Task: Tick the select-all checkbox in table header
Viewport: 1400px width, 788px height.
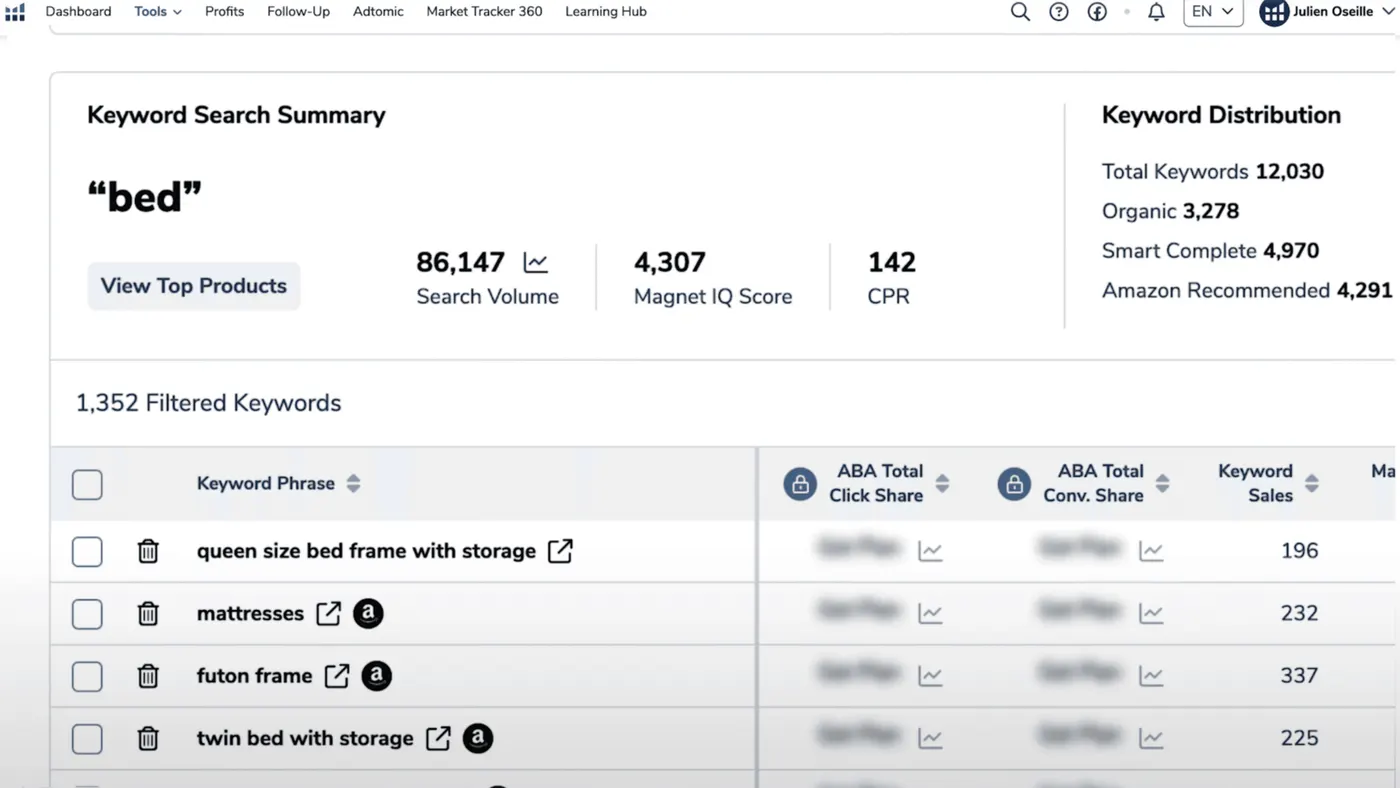Action: (87, 485)
